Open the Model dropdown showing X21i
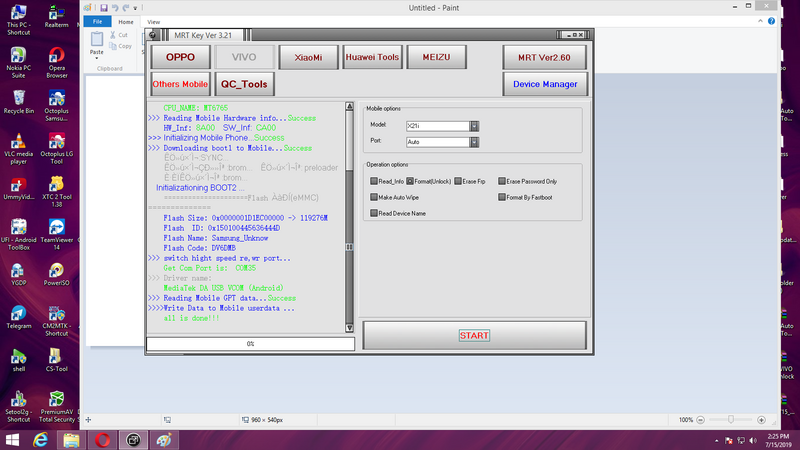 474,126
